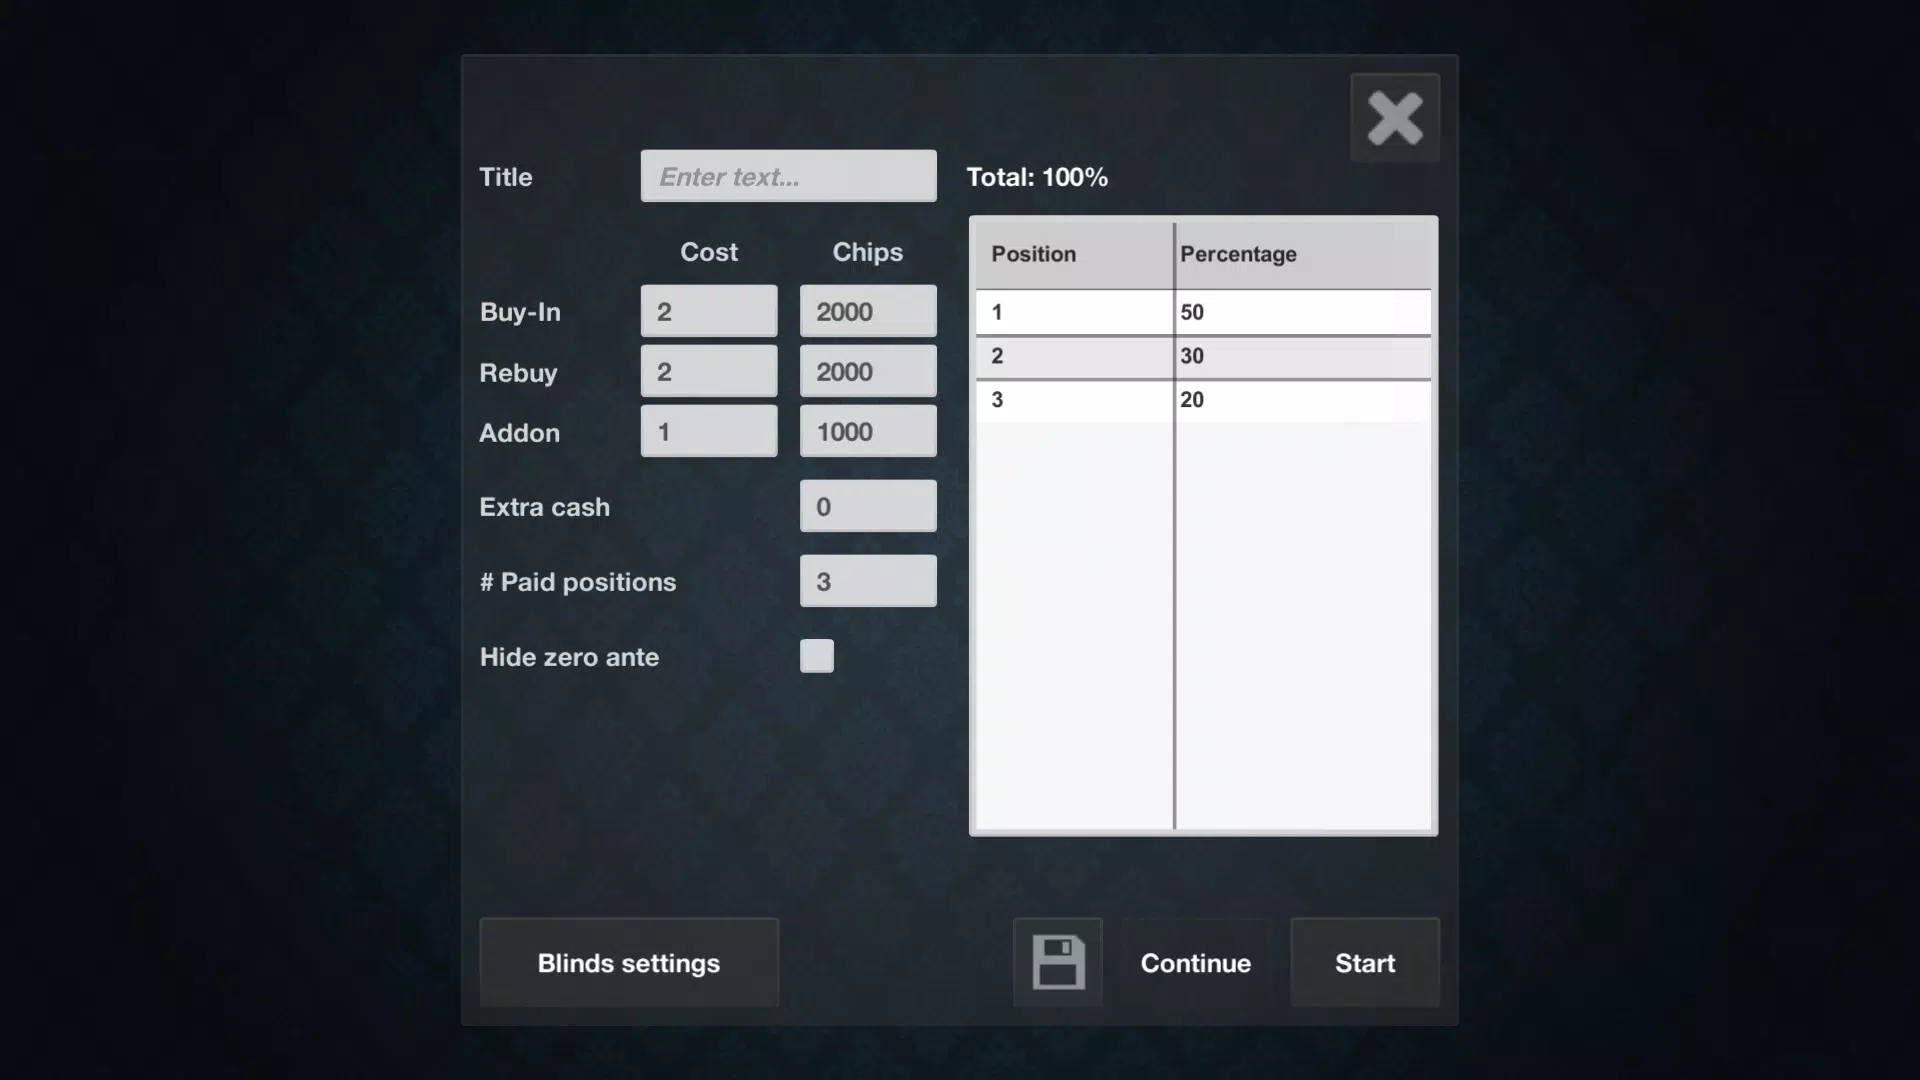Click the Save/floppy disk icon

pos(1056,963)
